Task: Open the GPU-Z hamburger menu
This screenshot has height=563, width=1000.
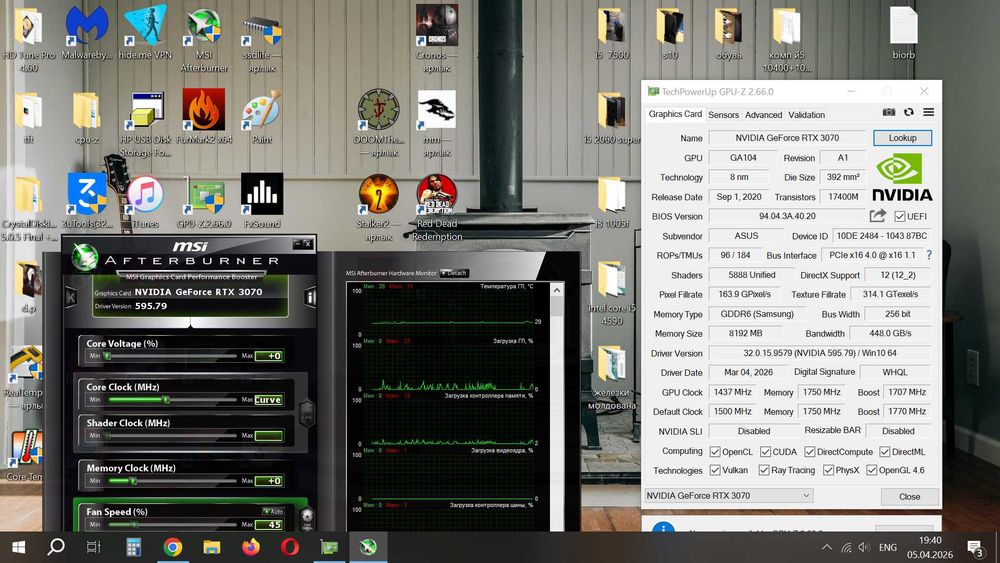Action: (x=929, y=112)
